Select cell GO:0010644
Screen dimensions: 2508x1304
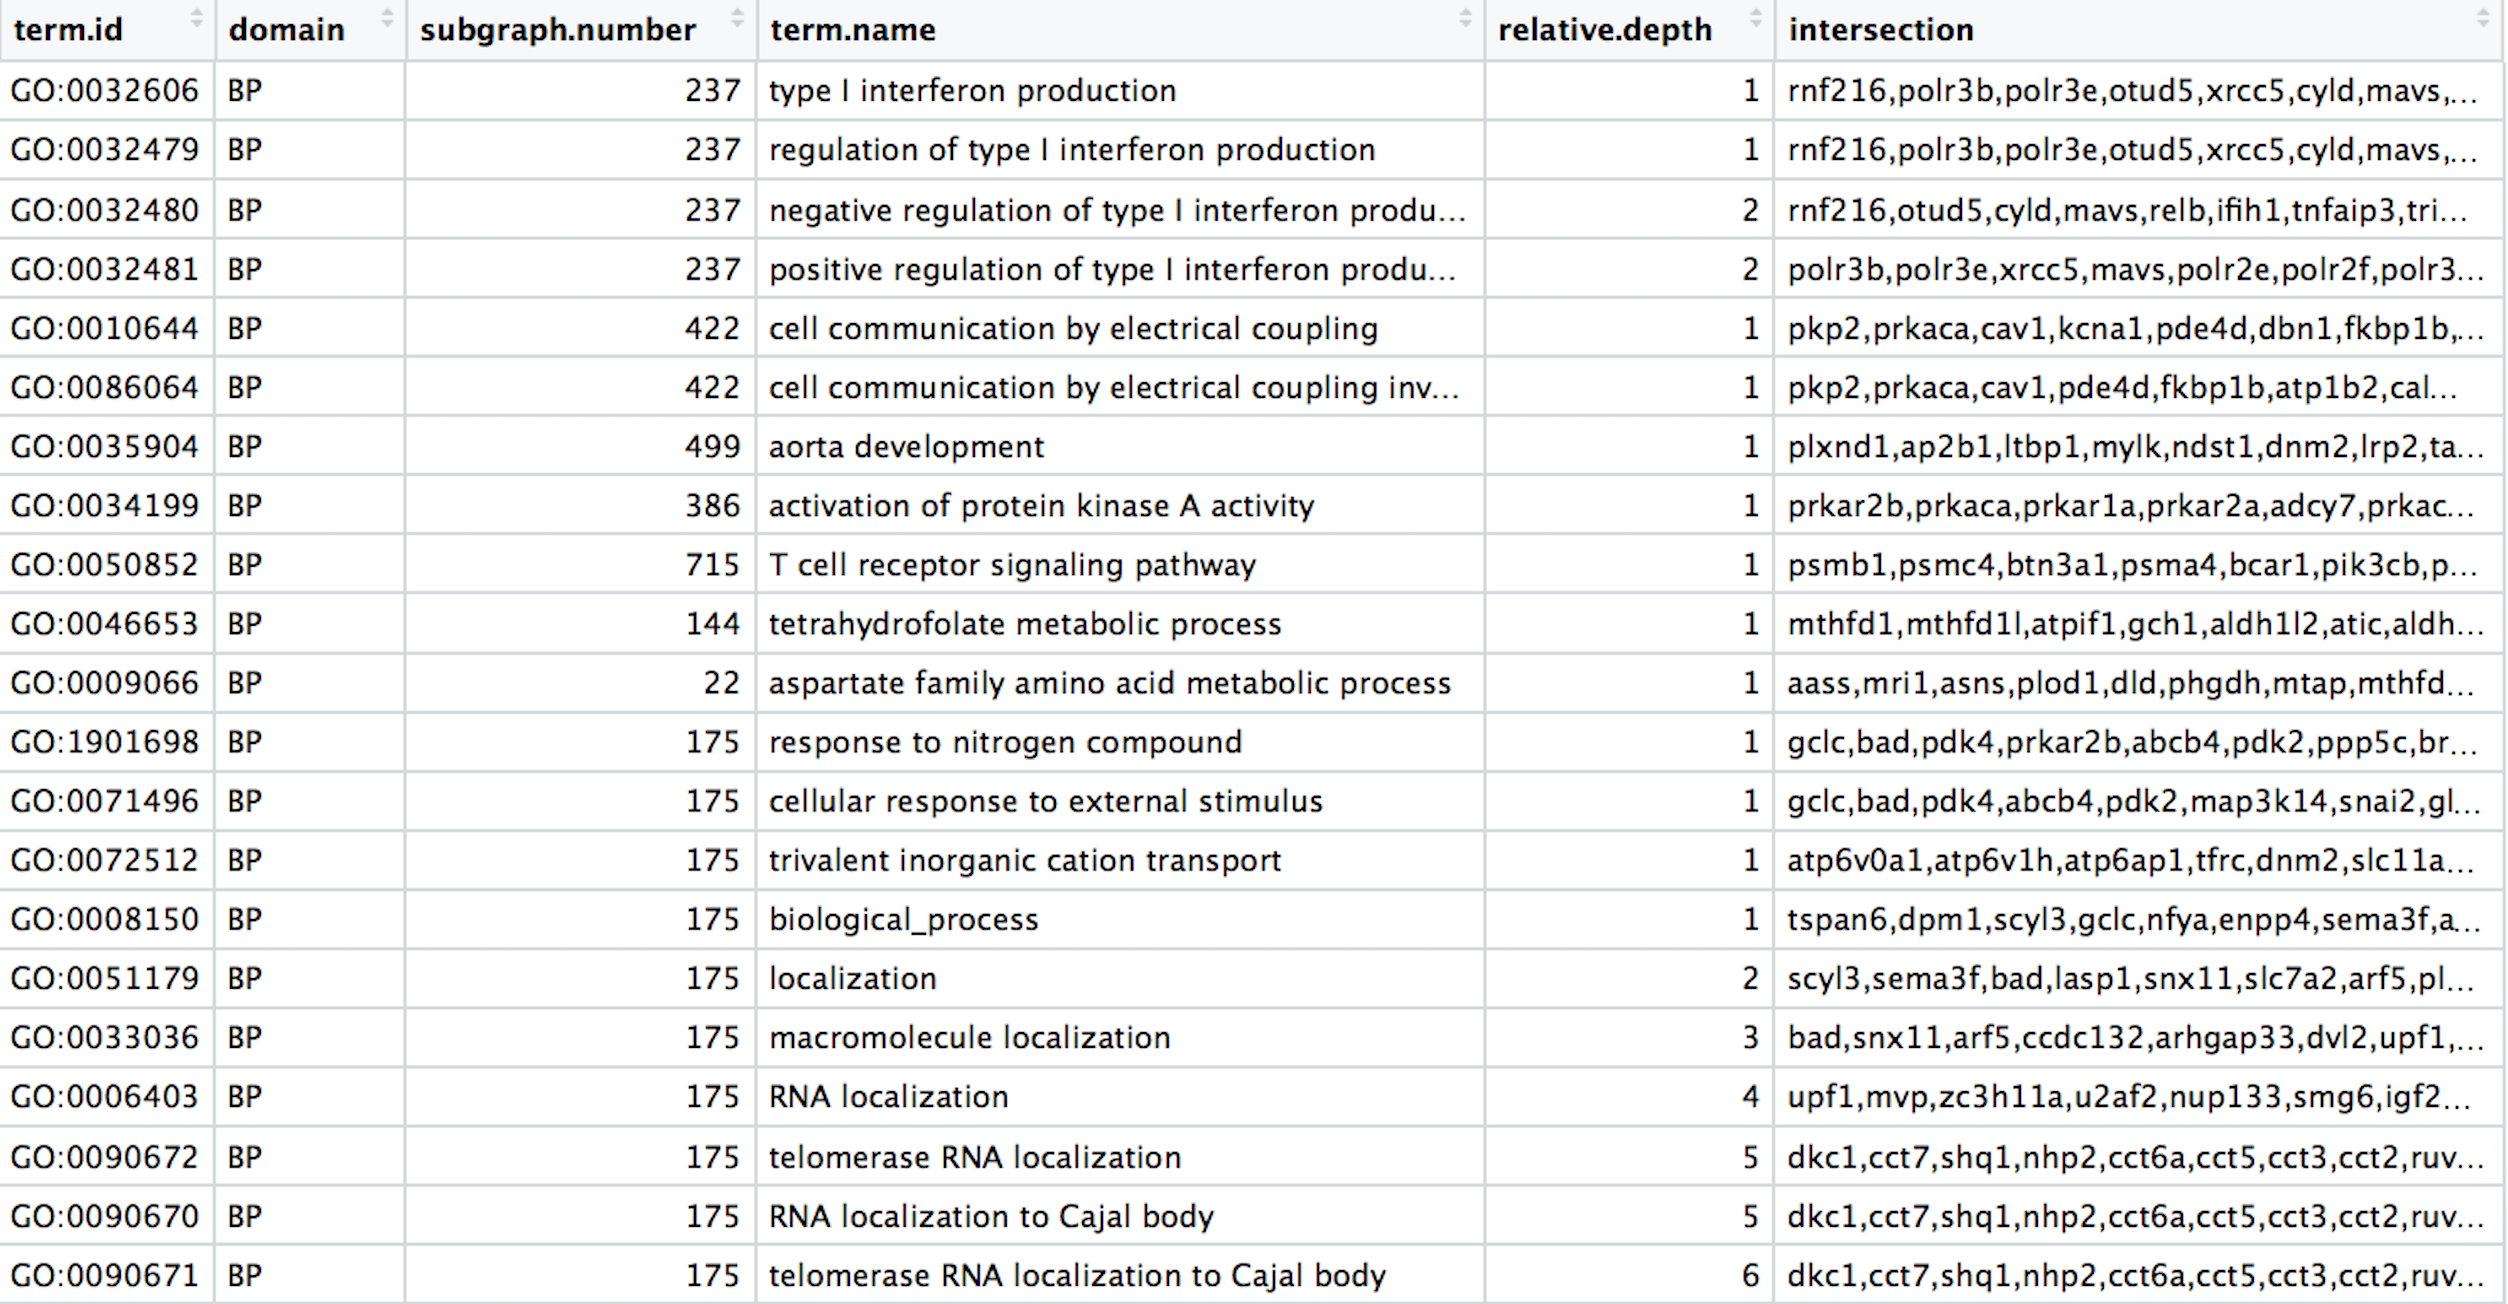[107, 328]
